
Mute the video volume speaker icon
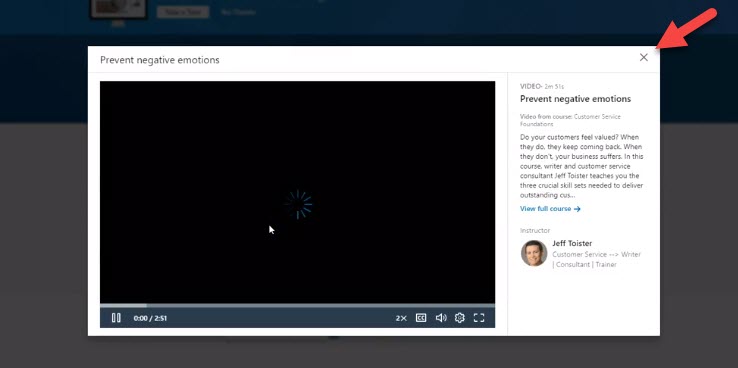(x=441, y=318)
